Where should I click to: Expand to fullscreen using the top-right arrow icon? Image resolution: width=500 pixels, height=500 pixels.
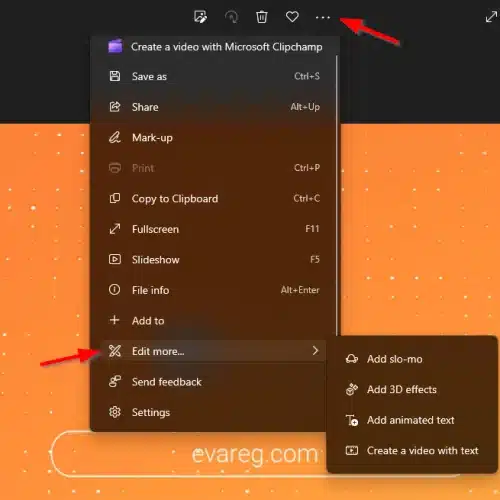pyautogui.click(x=491, y=17)
